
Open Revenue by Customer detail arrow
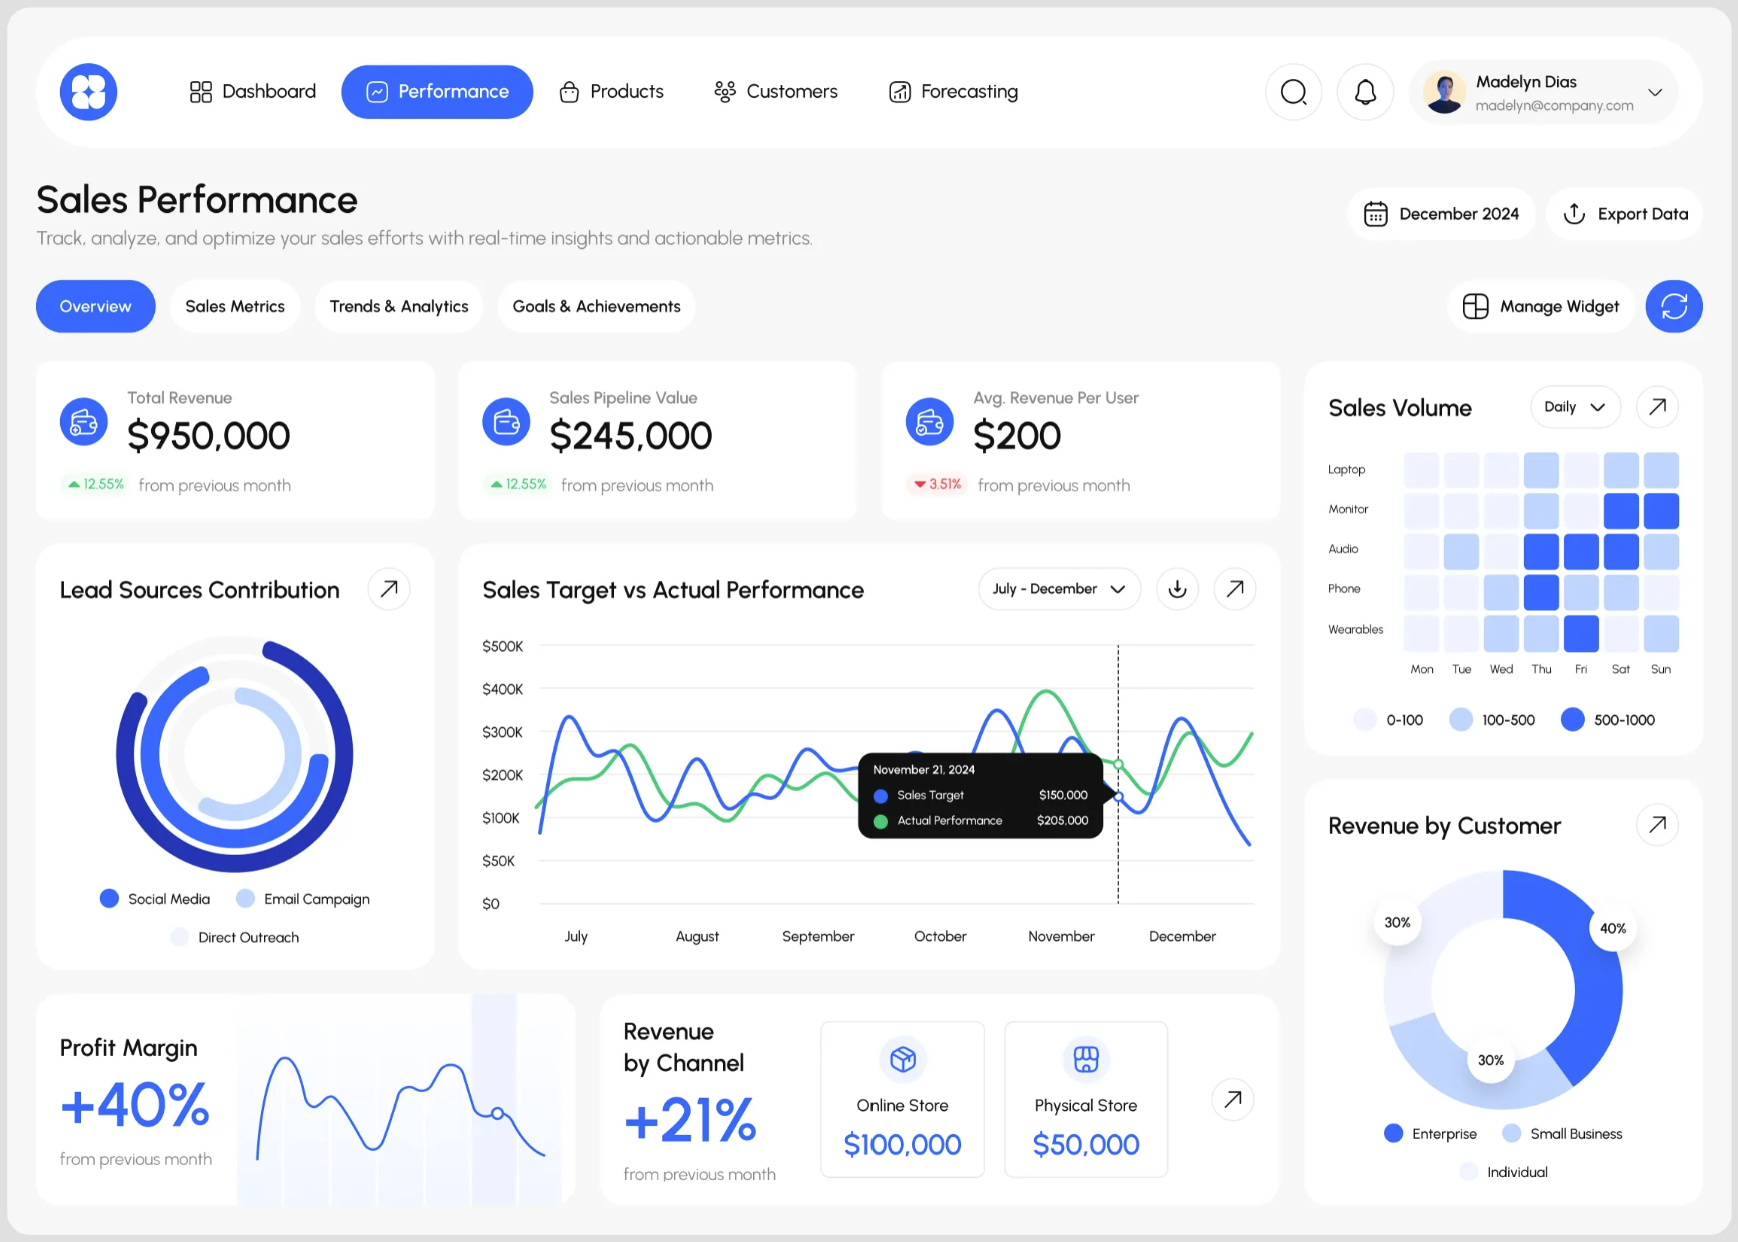1657,825
